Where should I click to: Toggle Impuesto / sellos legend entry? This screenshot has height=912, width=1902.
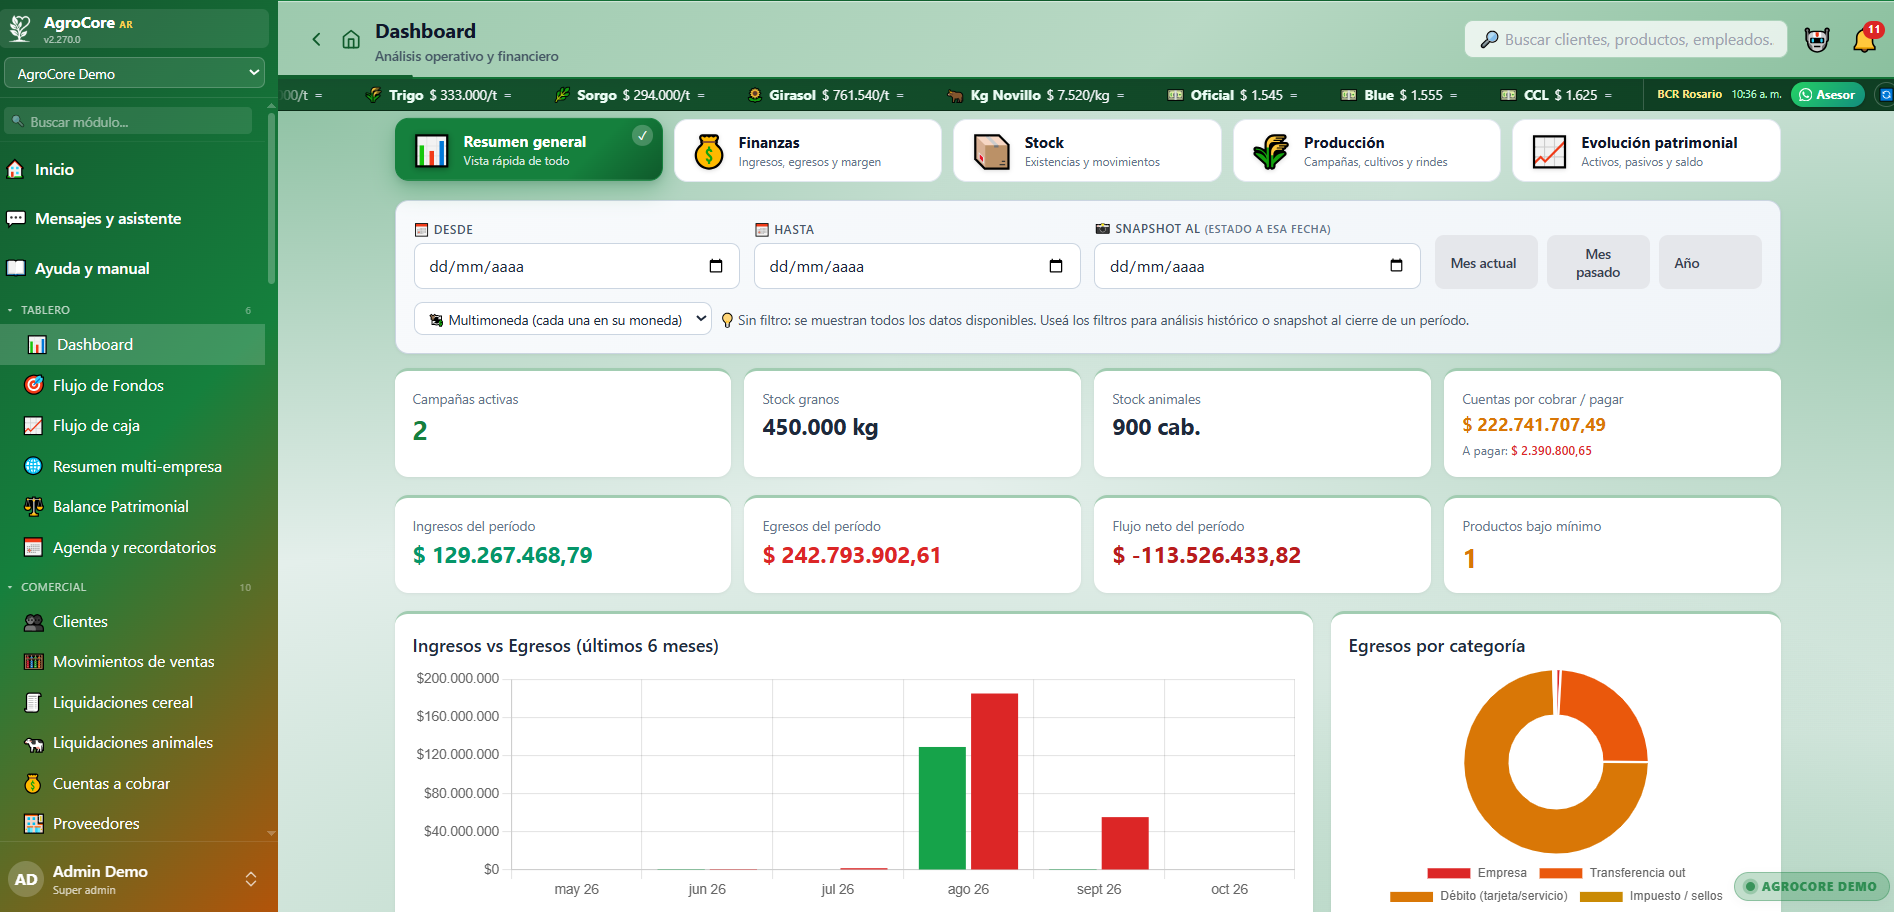point(1651,896)
